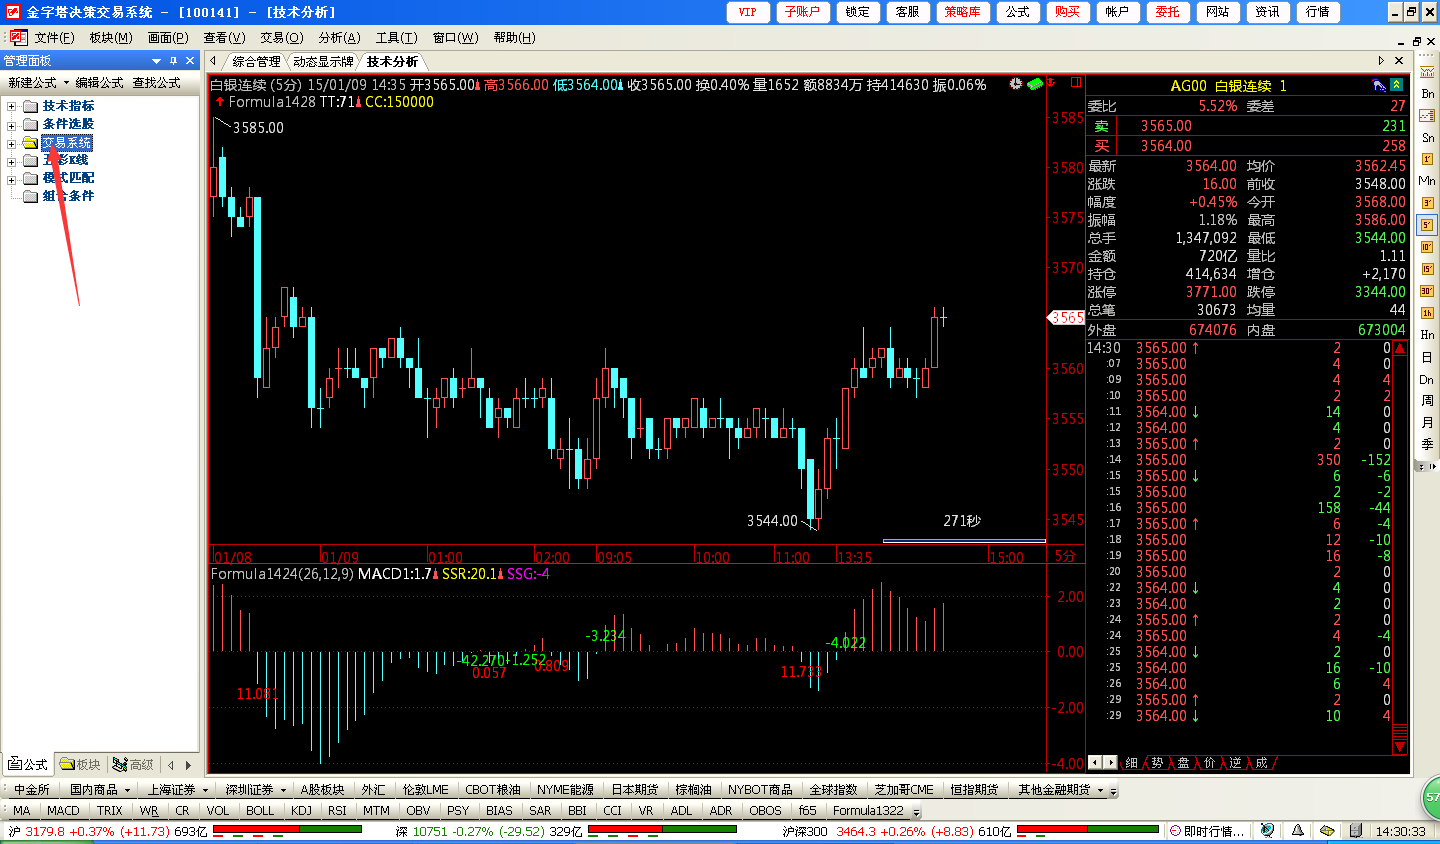This screenshot has height=844, width=1440.
Task: Click the gear icon atop the chart
Action: click(1016, 84)
